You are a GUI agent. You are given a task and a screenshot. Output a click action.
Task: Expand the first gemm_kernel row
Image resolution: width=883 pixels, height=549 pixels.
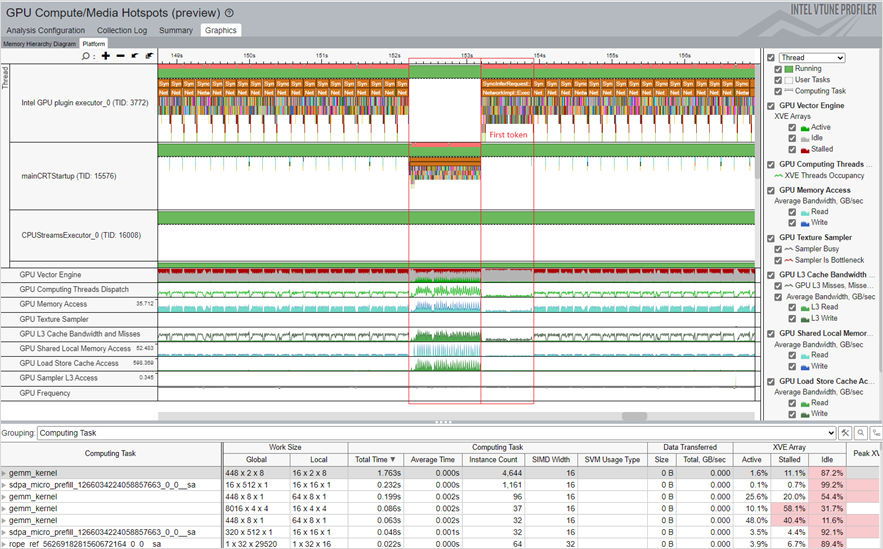tap(5, 472)
